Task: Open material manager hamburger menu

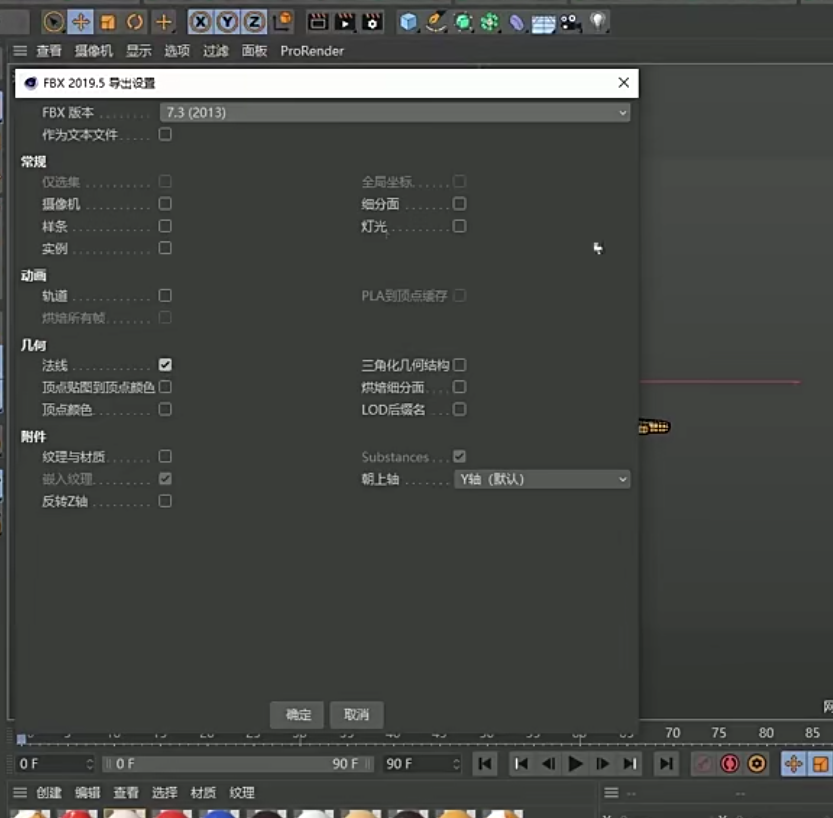Action: [20, 793]
